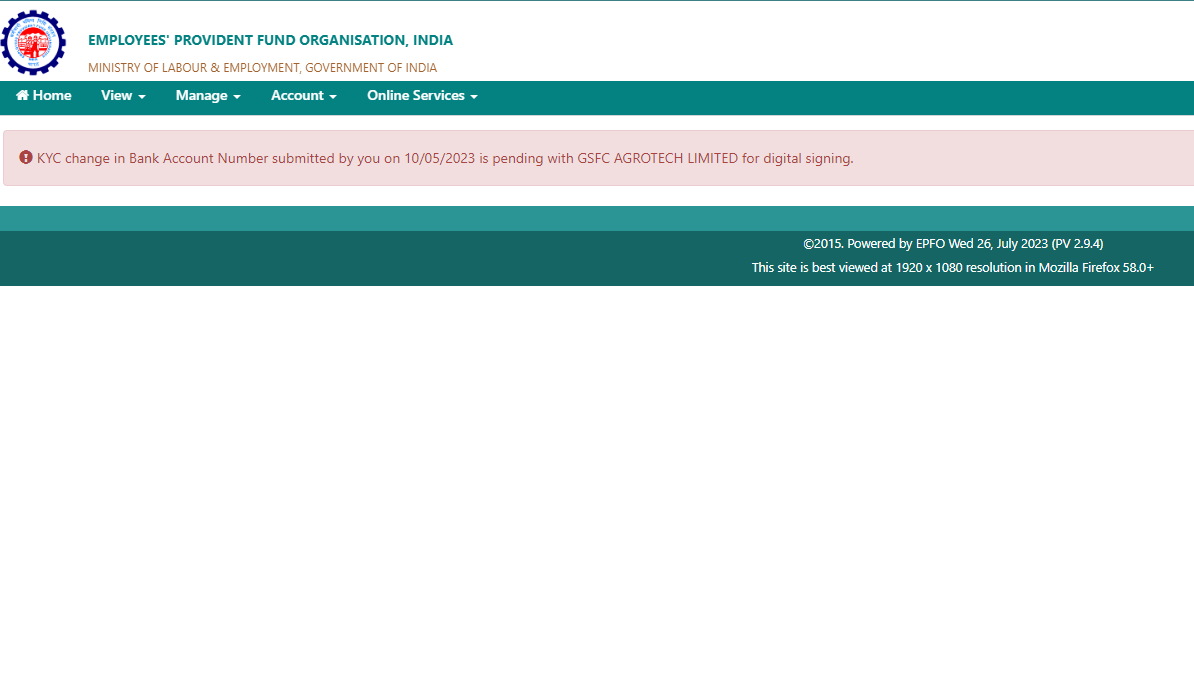Click the Employees' Provident Fund Organisation title
This screenshot has height=679, width=1194.
tap(270, 40)
